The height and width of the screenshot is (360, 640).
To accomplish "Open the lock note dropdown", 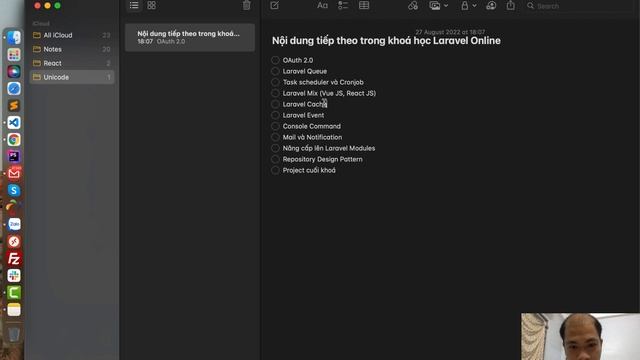I will point(468,6).
